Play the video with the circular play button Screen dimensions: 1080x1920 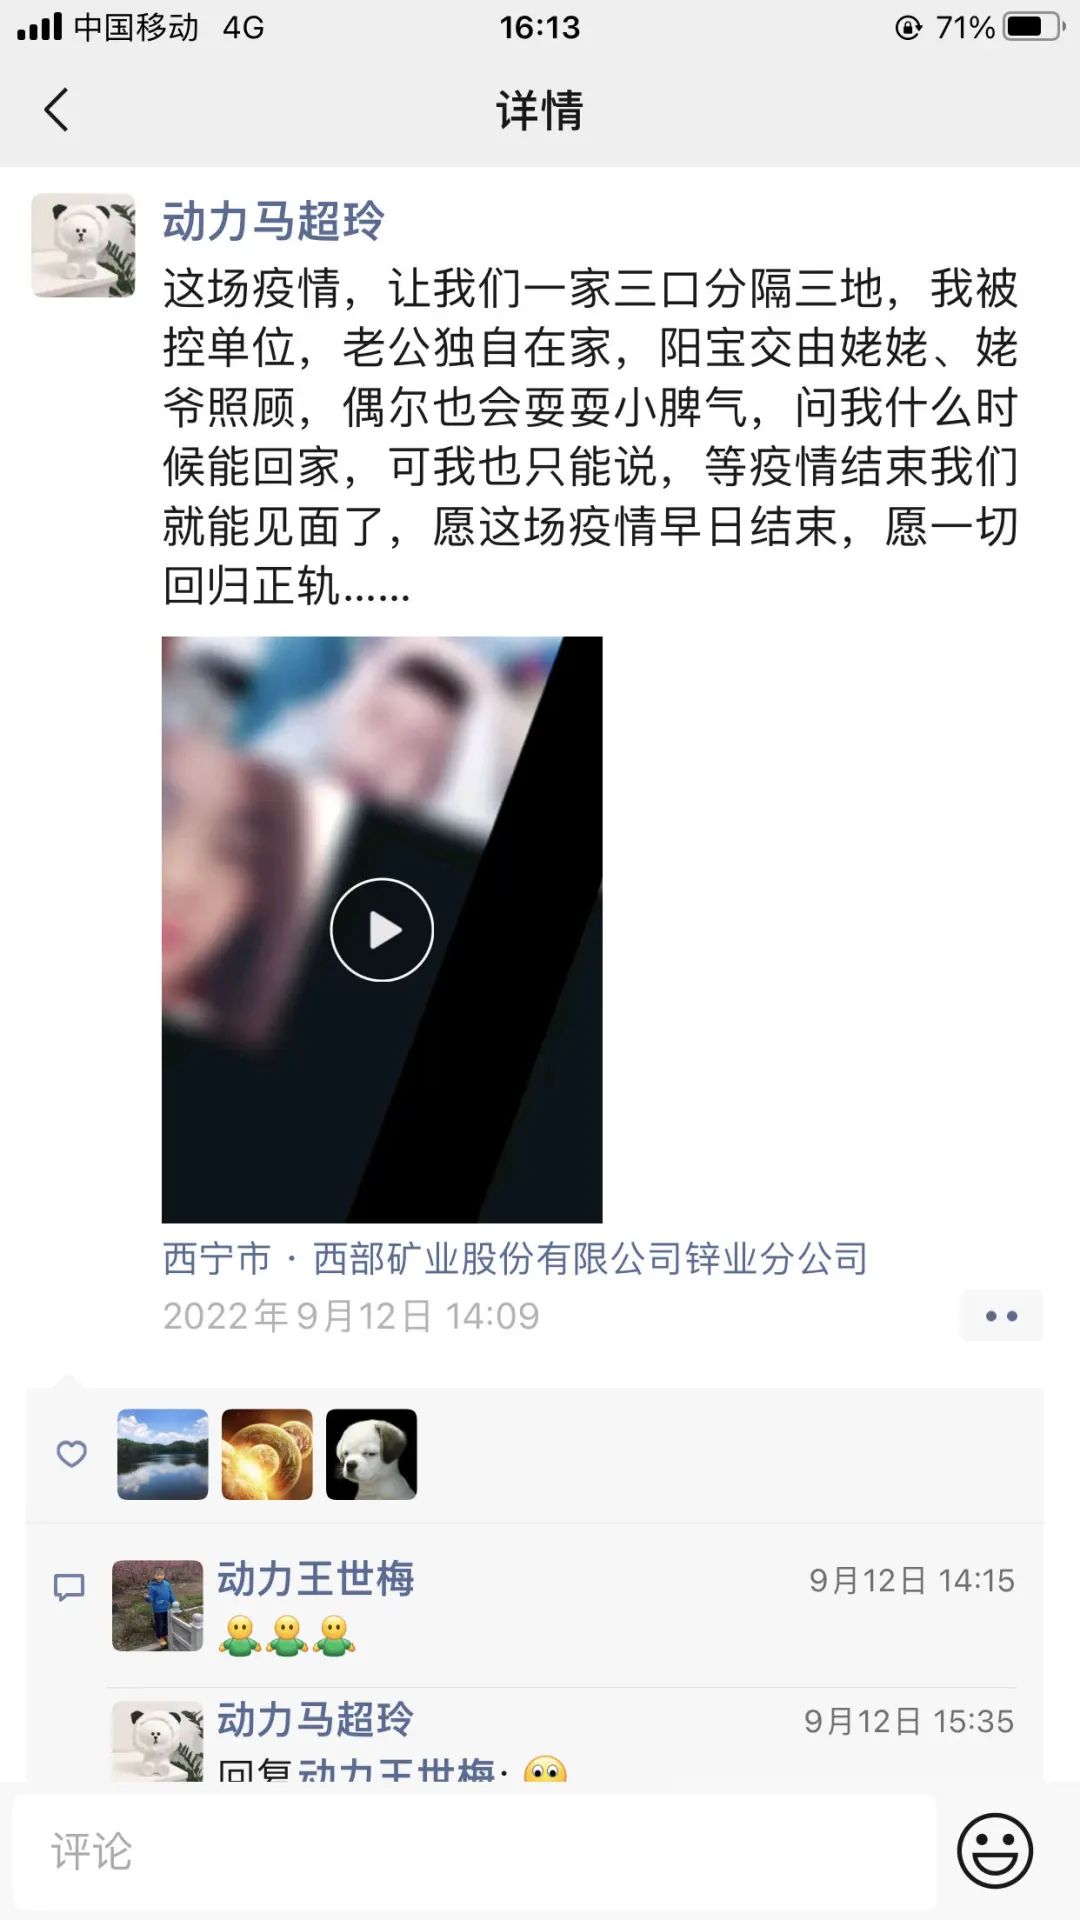pyautogui.click(x=382, y=930)
